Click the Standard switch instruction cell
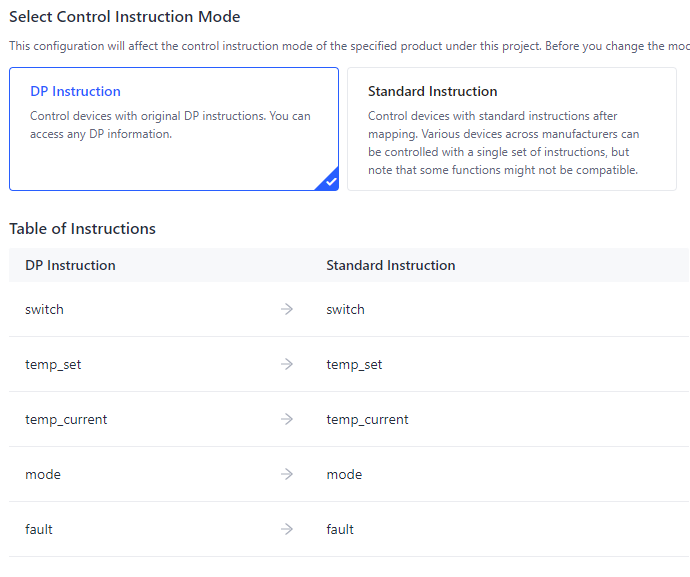 pyautogui.click(x=346, y=310)
